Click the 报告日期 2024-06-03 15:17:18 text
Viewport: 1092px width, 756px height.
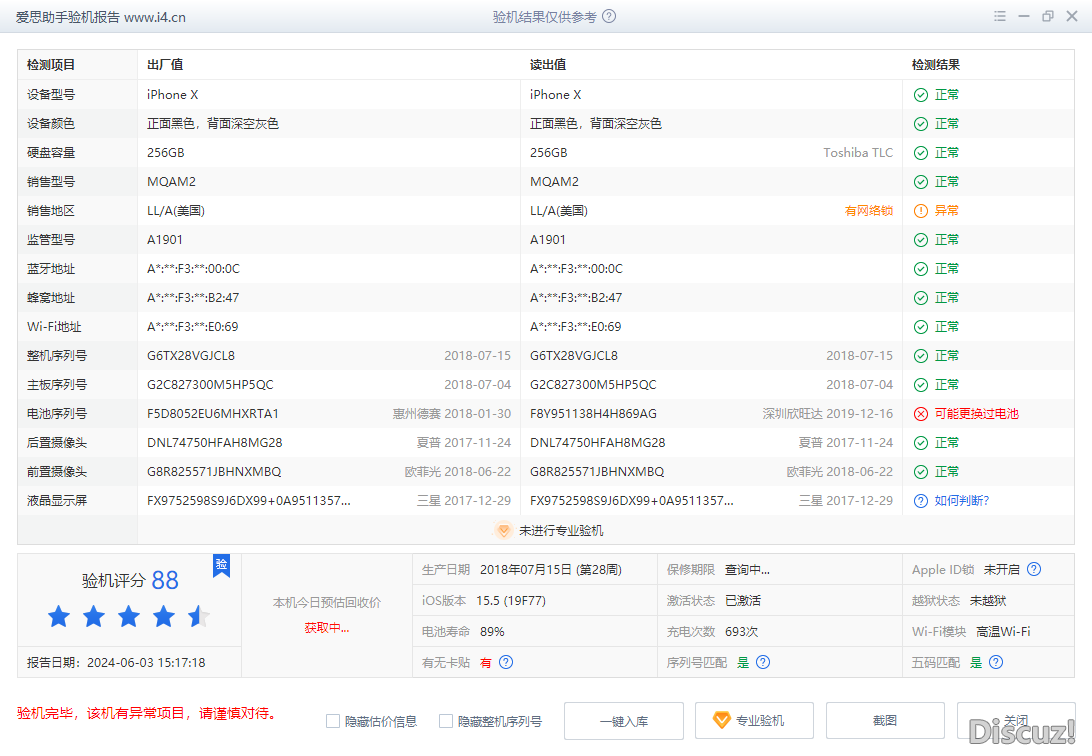[116, 663]
